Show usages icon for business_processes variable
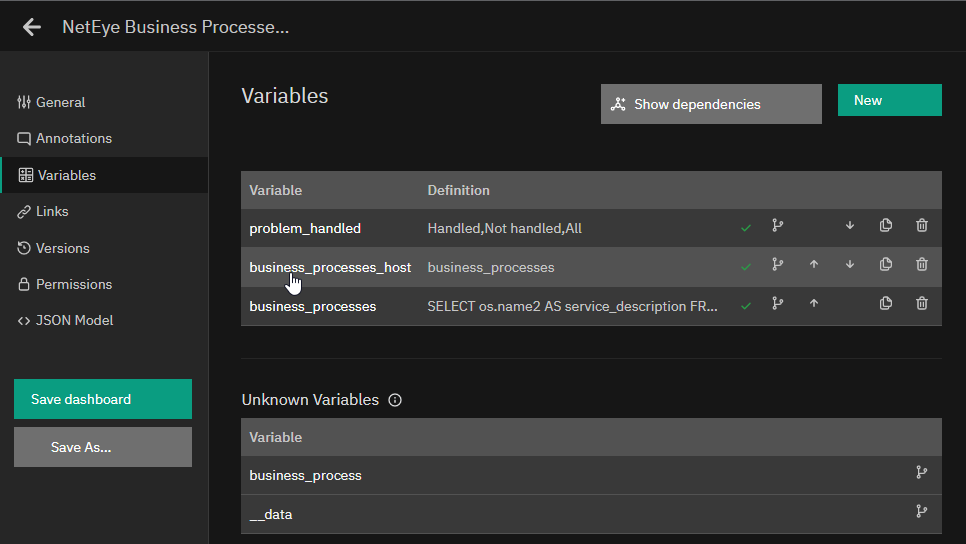 point(777,303)
